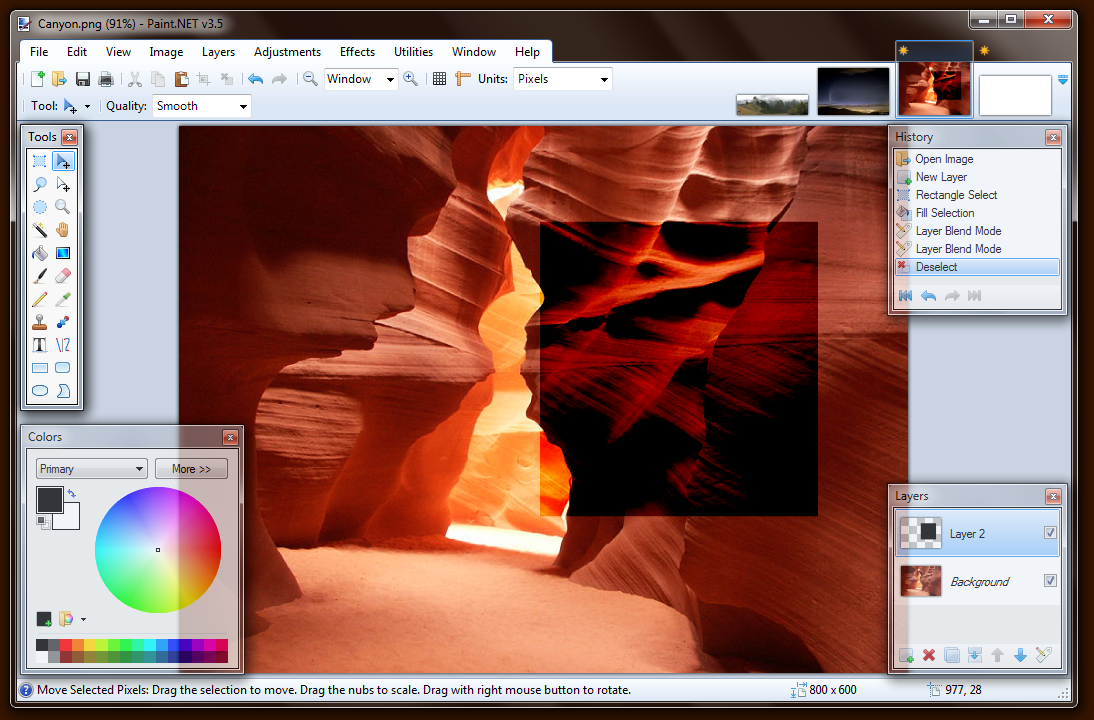Select the Clone Stamp tool

40,322
